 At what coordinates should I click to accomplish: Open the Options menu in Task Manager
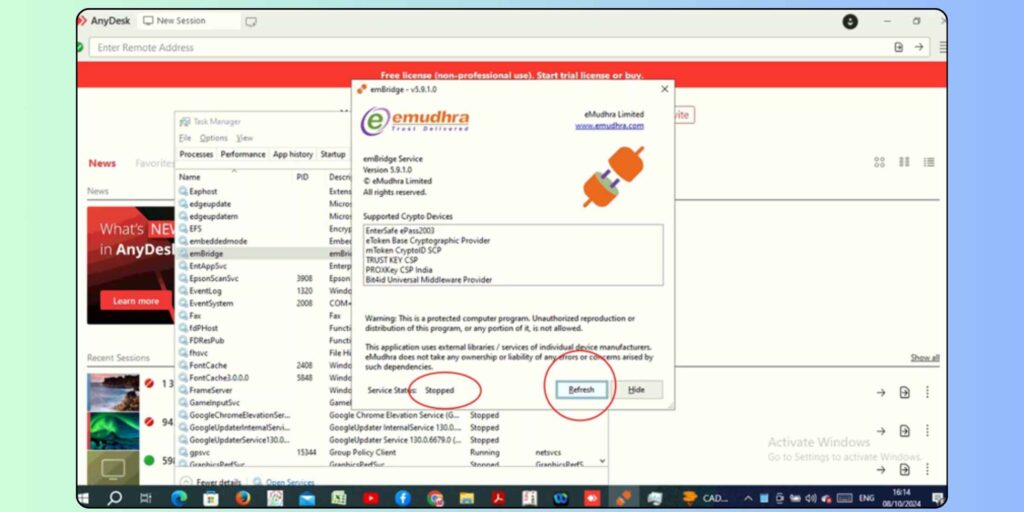214,138
